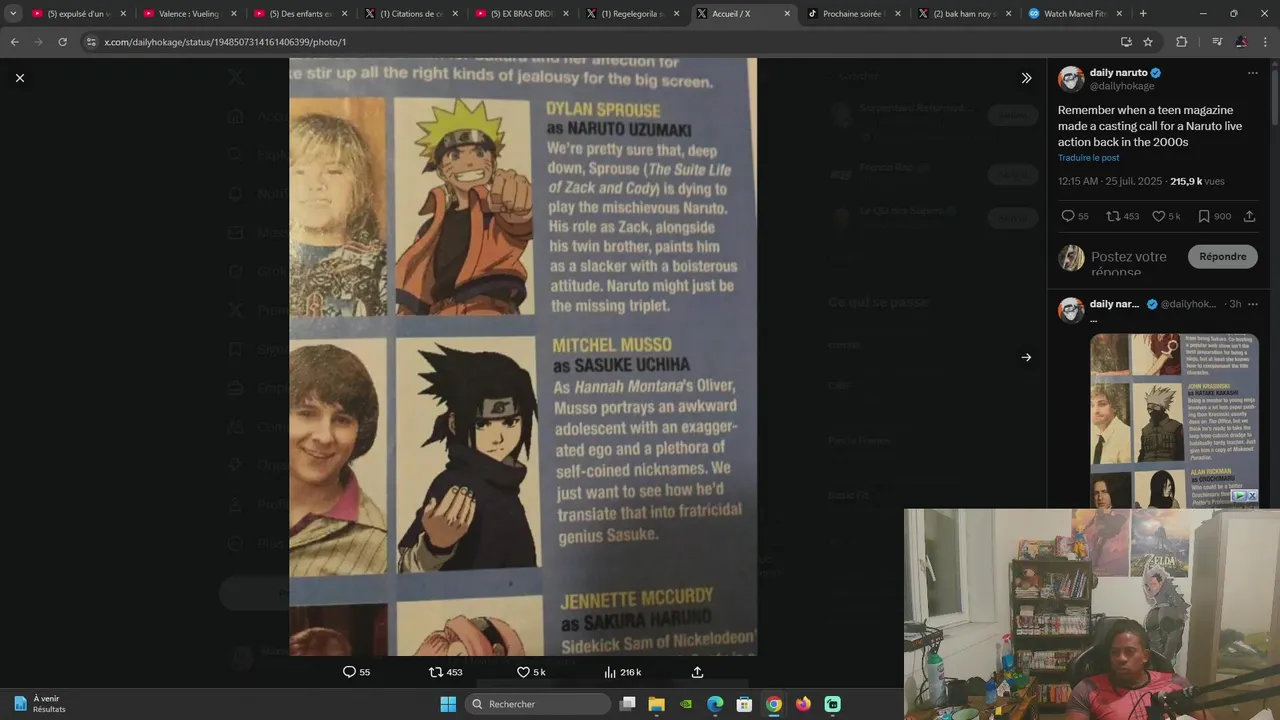Switch to the Valence : Vueling tab
The height and width of the screenshot is (720, 1280).
[x=187, y=14]
